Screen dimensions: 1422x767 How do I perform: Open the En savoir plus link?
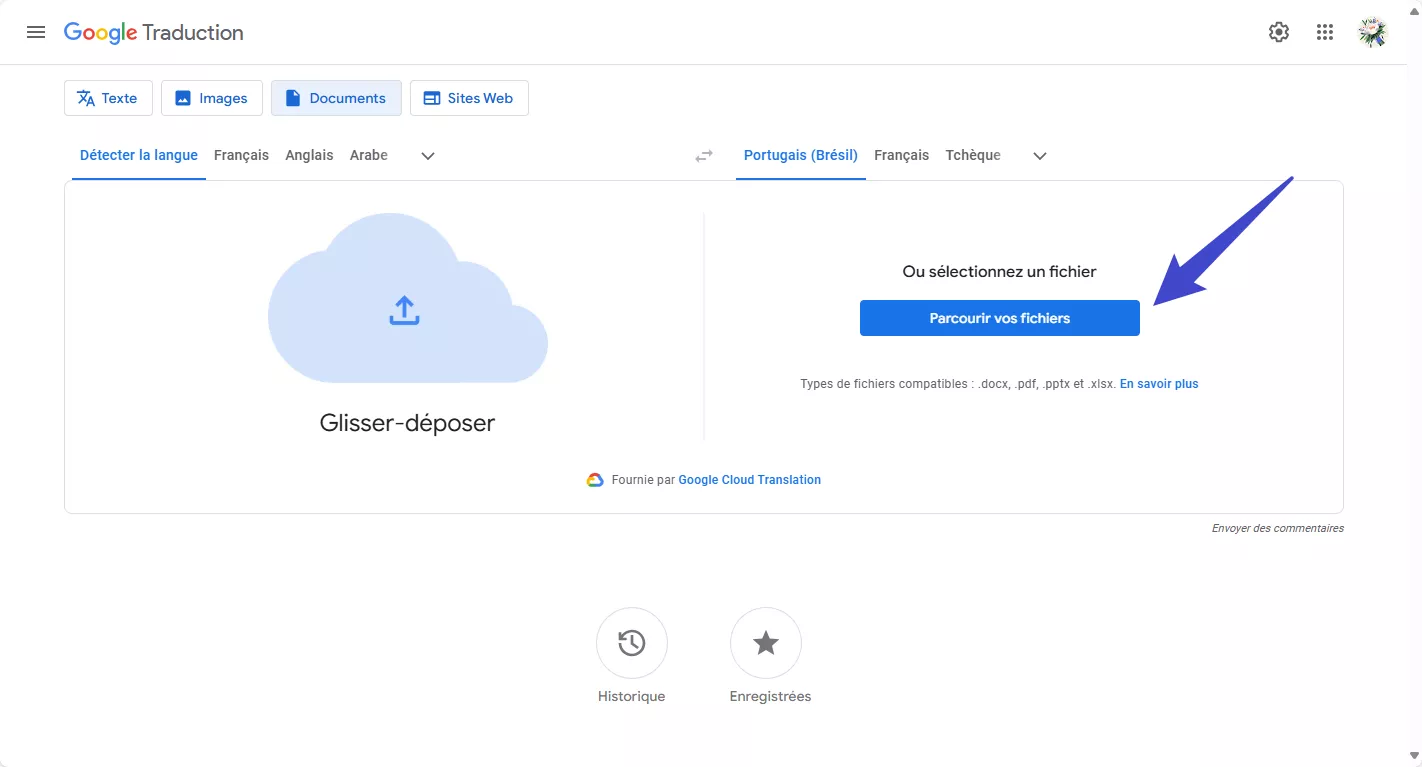(1158, 383)
